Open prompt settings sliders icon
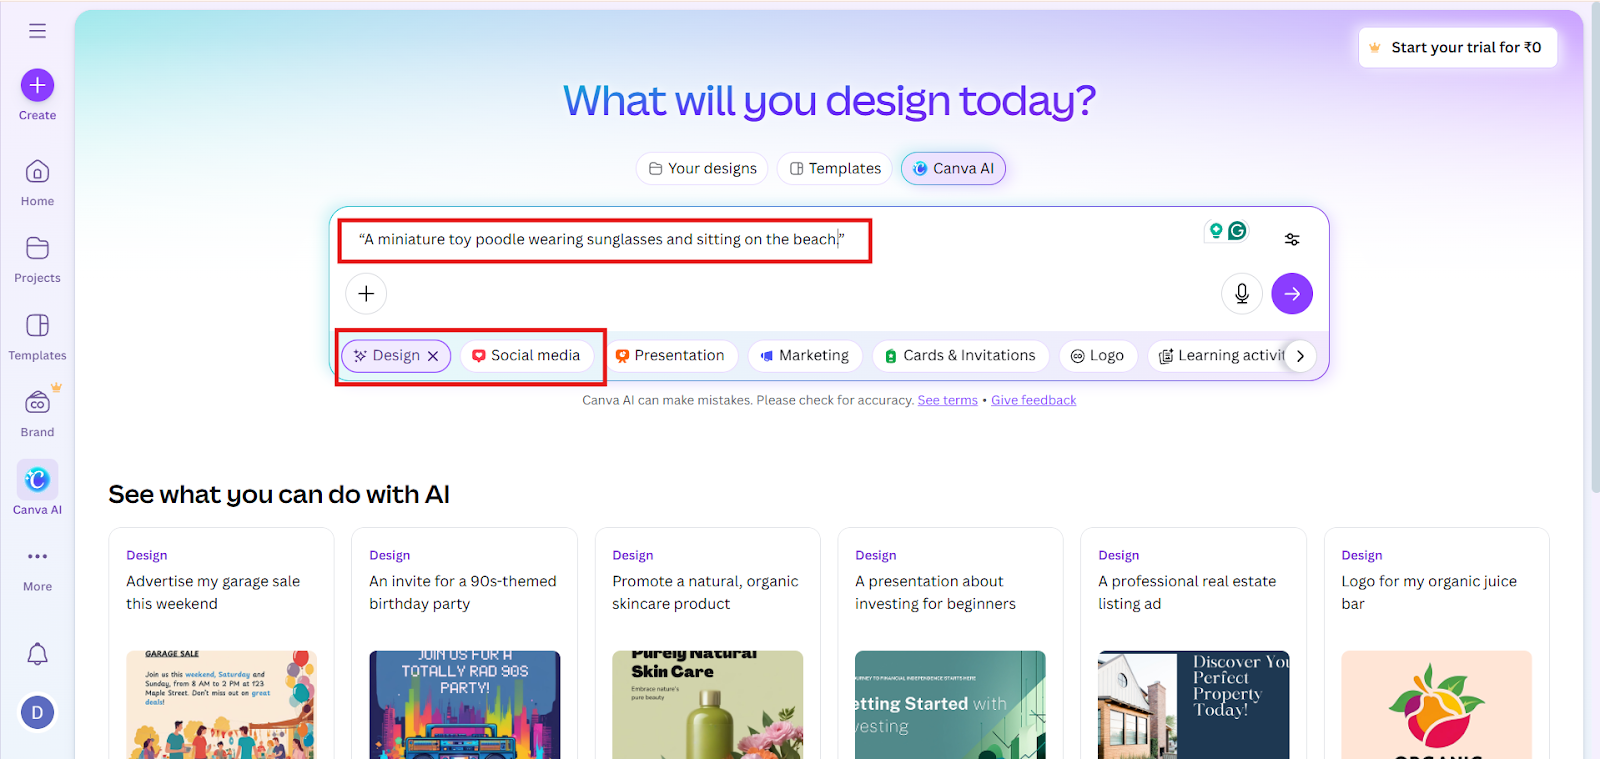The width and height of the screenshot is (1600, 759). tap(1292, 239)
